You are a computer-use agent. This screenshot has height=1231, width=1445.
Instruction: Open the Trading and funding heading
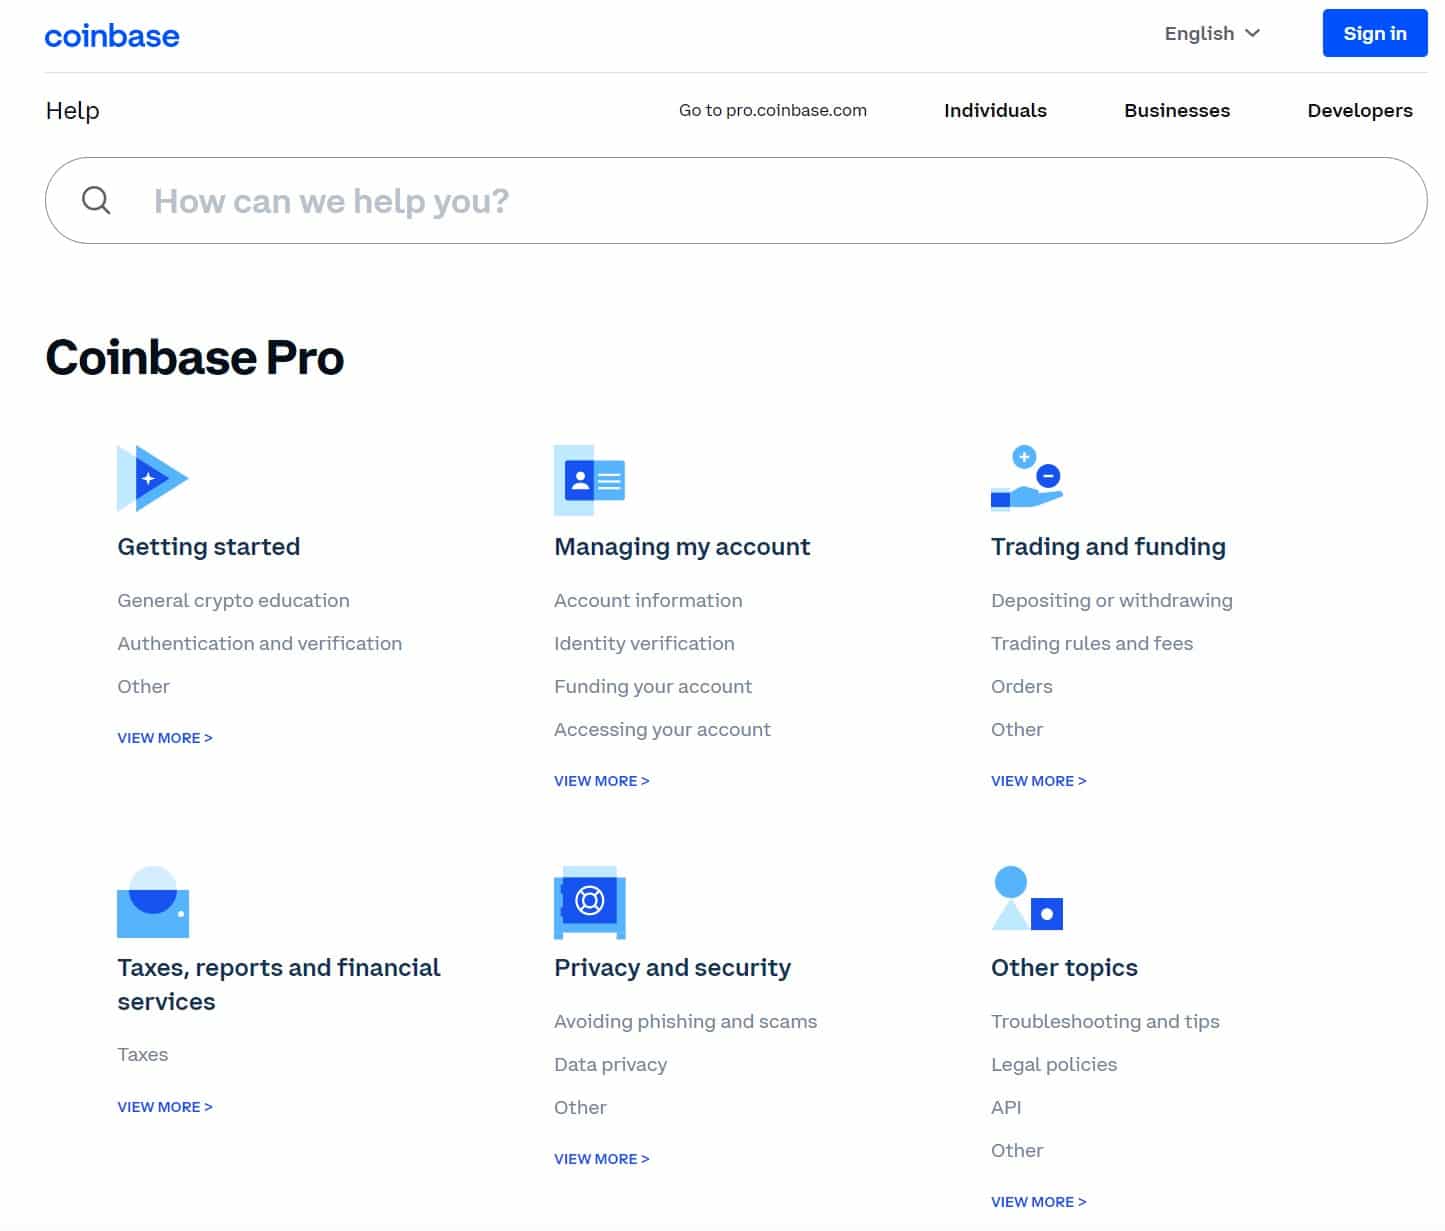[1108, 547]
